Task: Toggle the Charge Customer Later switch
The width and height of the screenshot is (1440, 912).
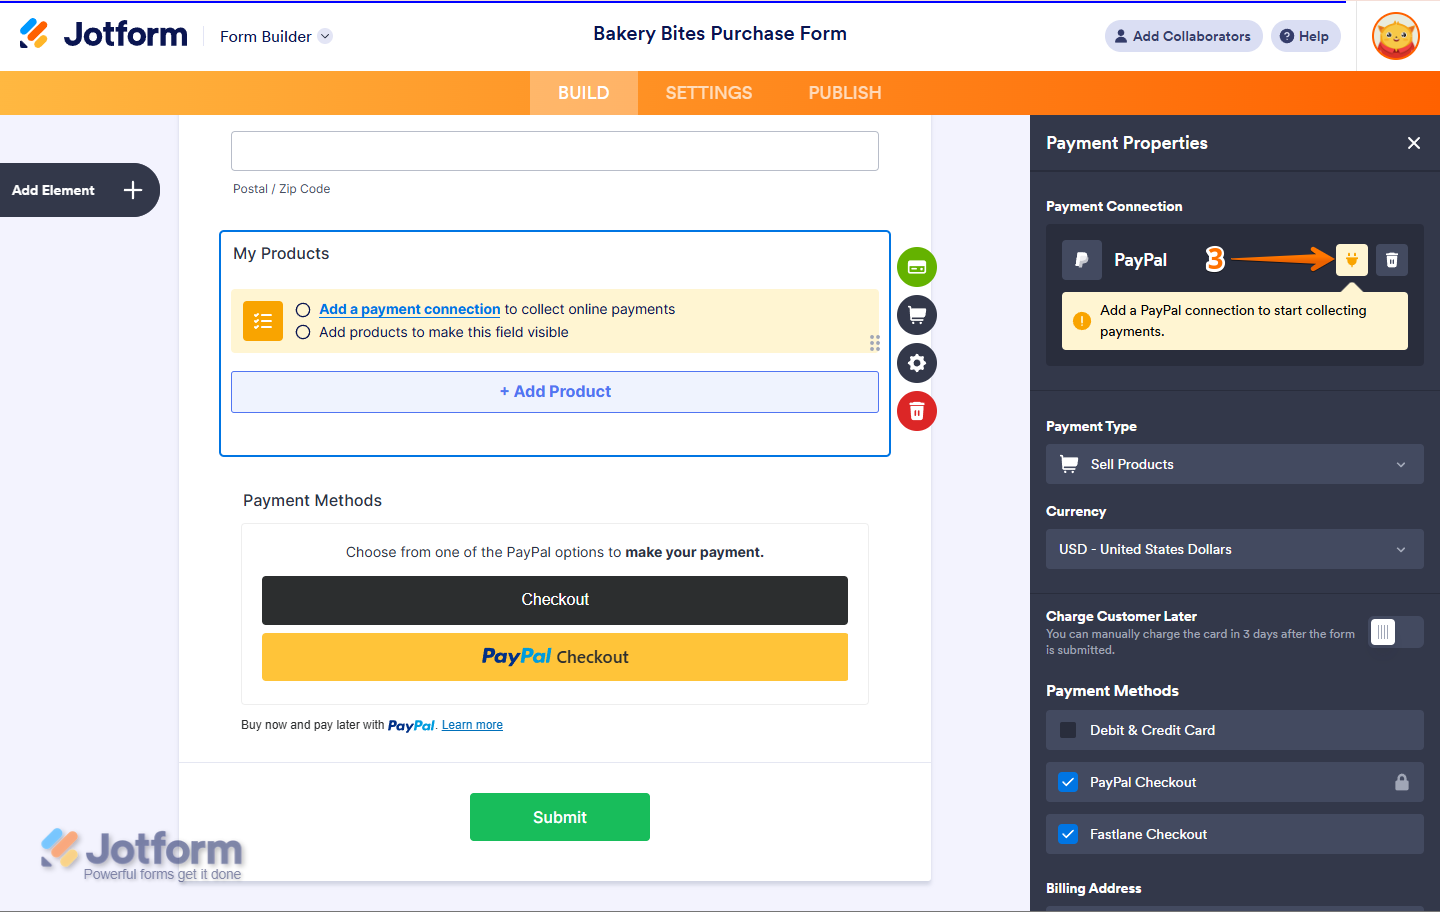Action: (x=1395, y=632)
